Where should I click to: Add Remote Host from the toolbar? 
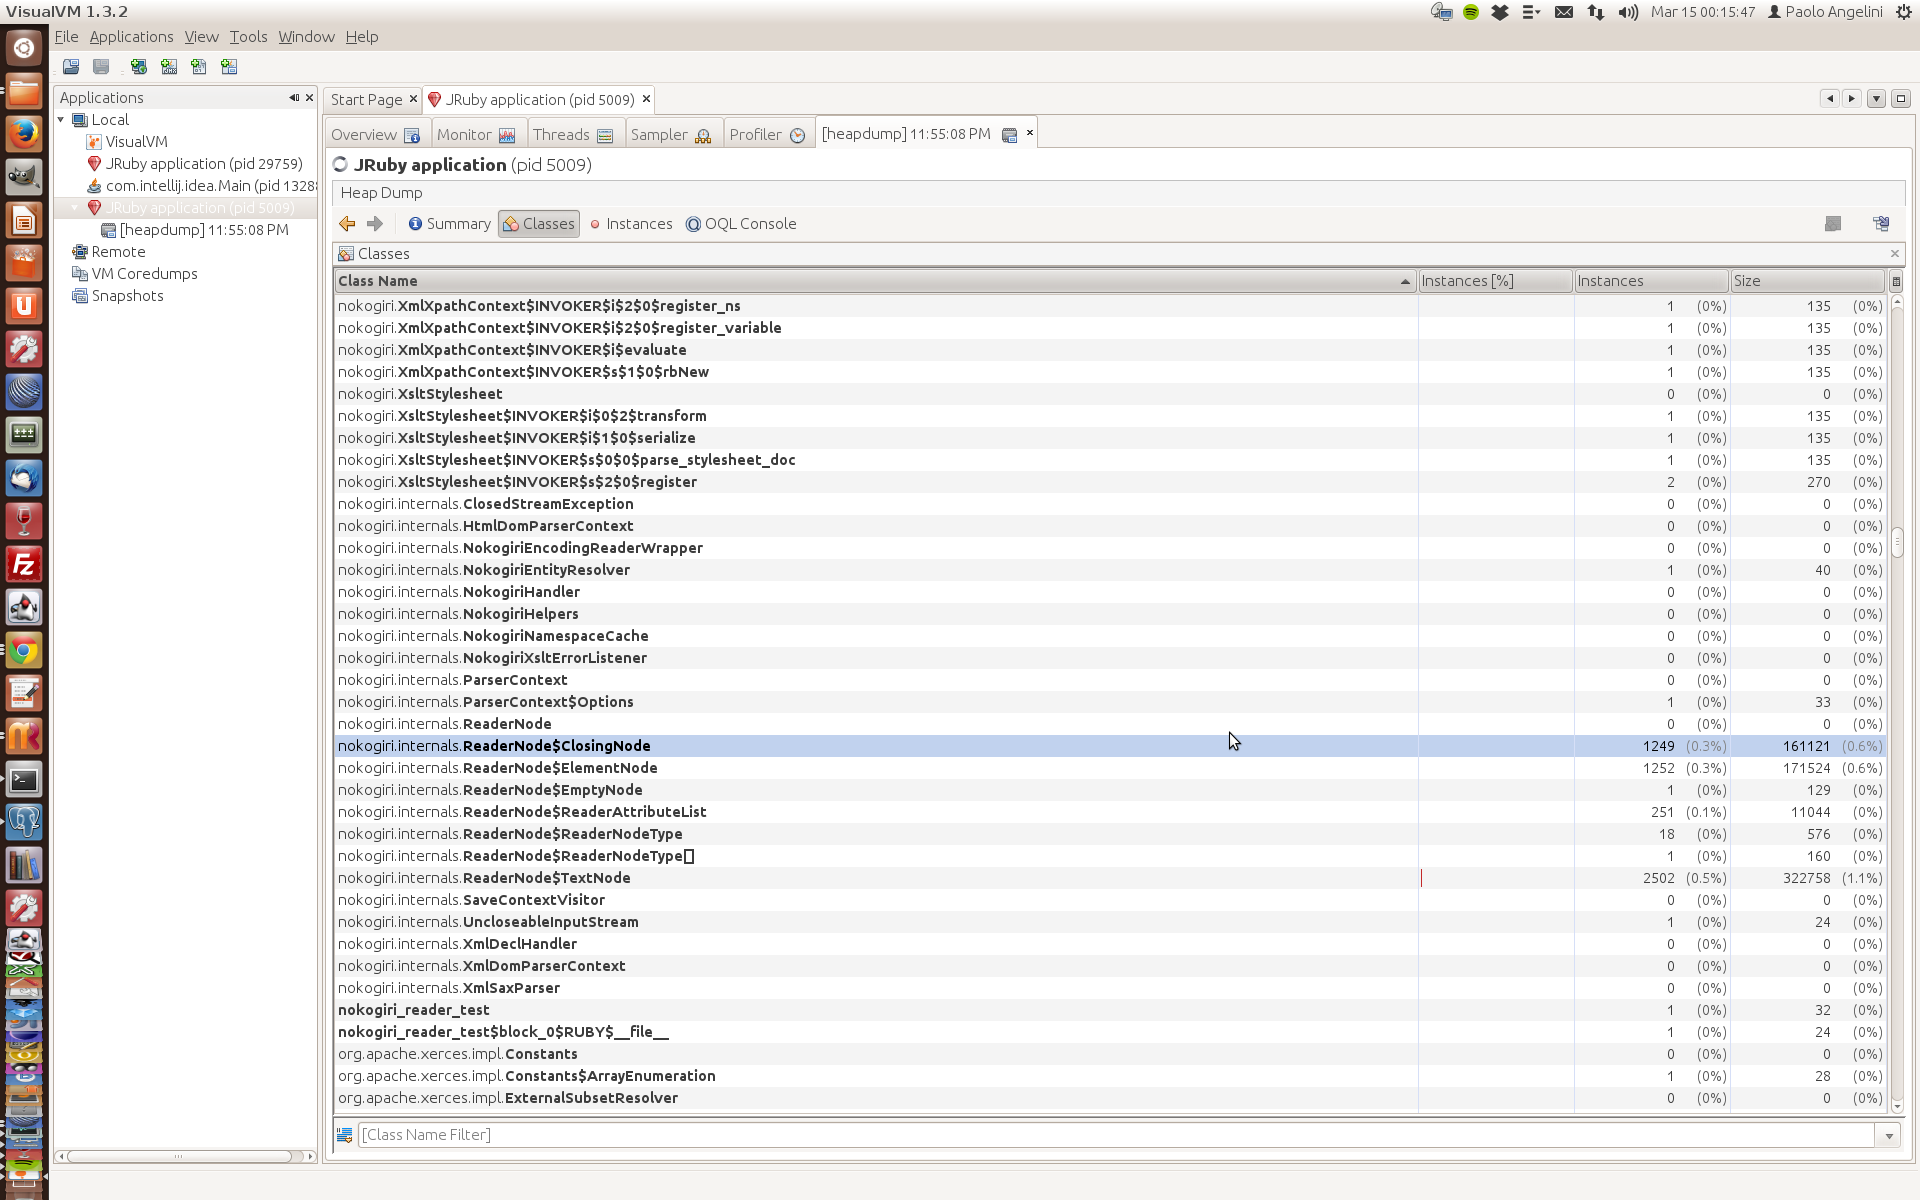coord(139,67)
